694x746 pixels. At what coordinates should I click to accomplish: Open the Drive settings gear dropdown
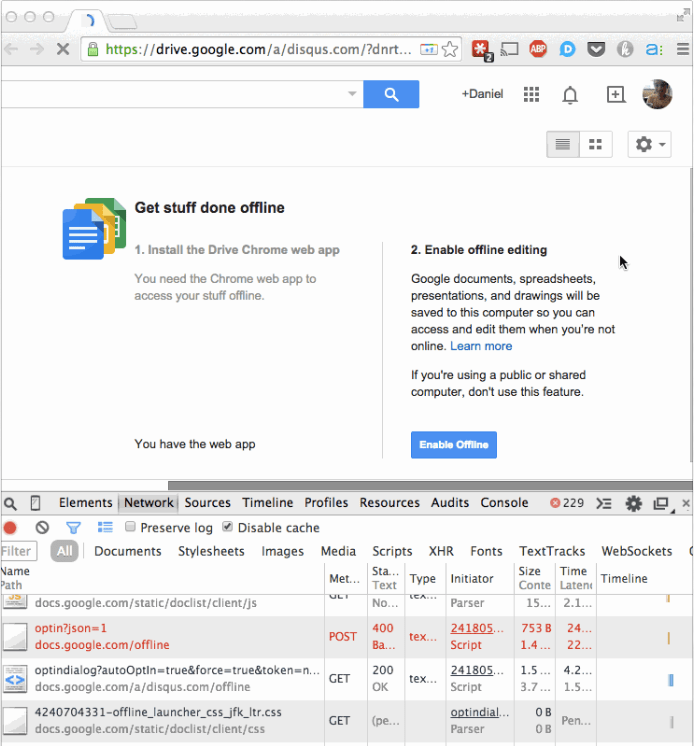tap(649, 144)
